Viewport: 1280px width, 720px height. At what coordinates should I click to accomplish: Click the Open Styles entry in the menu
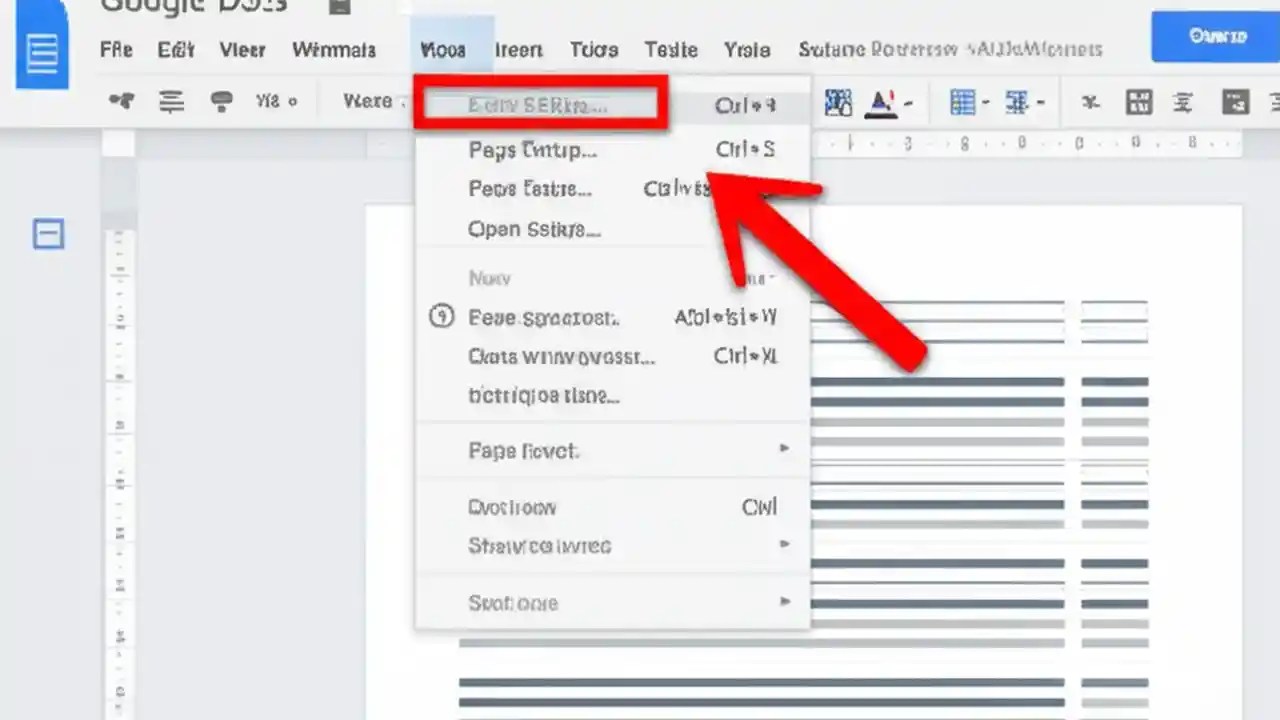(533, 229)
